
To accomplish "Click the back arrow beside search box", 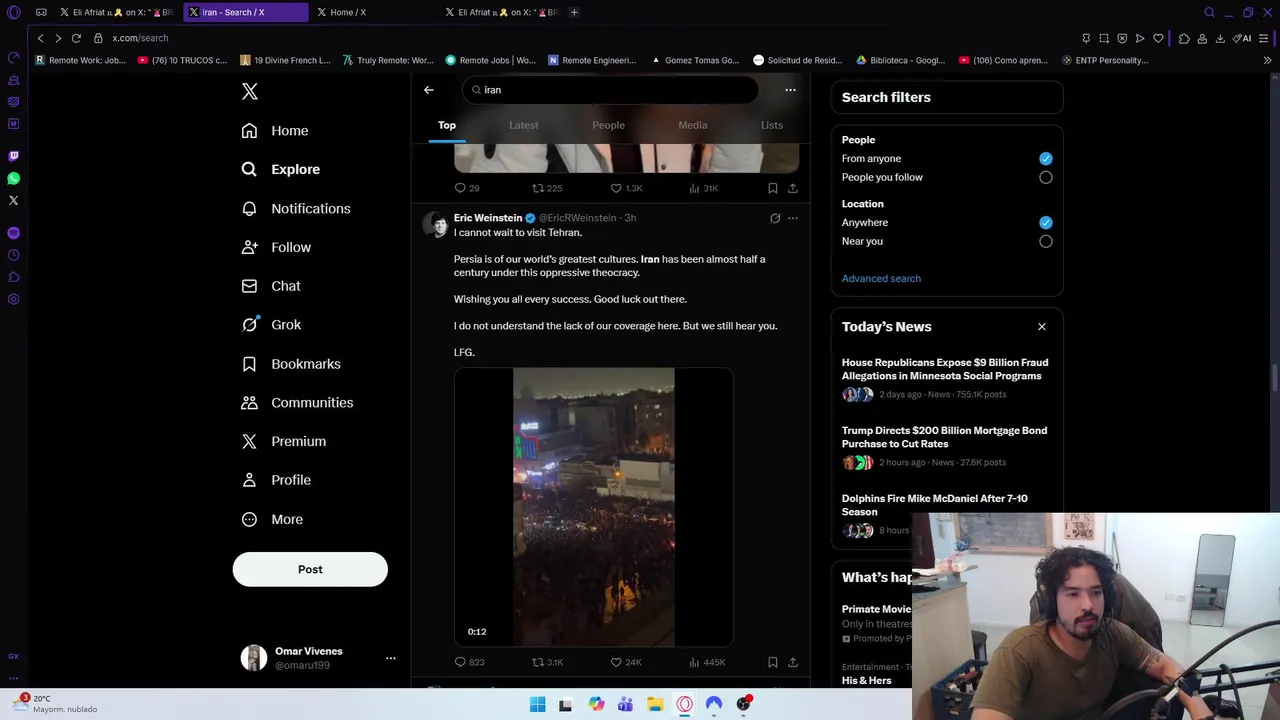I will [x=429, y=90].
